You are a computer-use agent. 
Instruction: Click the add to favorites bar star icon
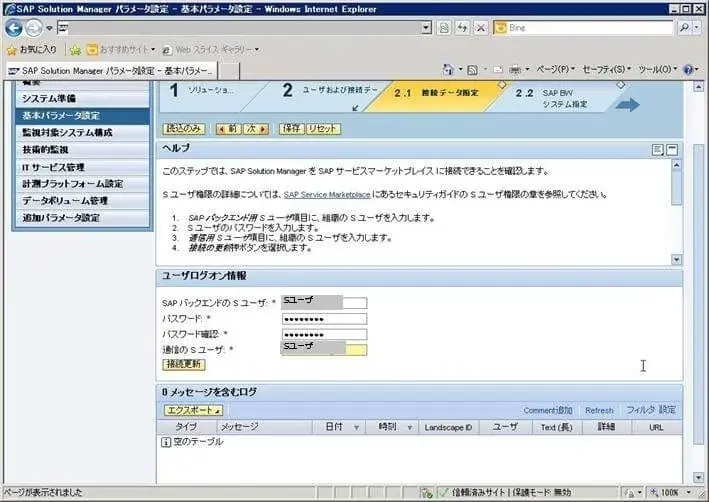click(76, 50)
